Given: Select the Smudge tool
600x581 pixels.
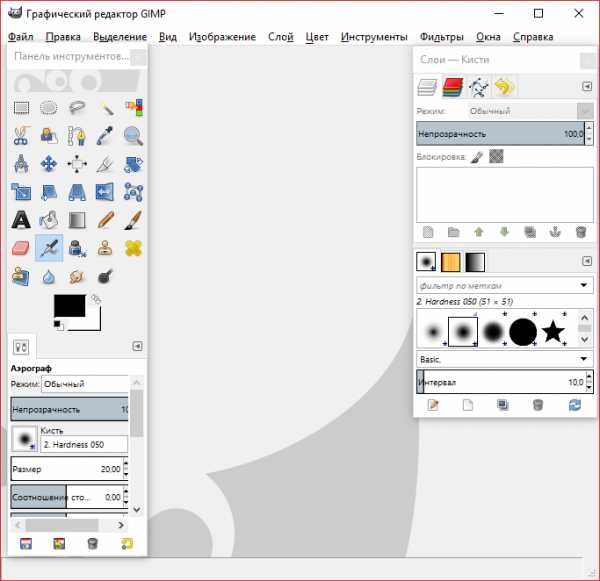Looking at the screenshot, I should tap(77, 276).
